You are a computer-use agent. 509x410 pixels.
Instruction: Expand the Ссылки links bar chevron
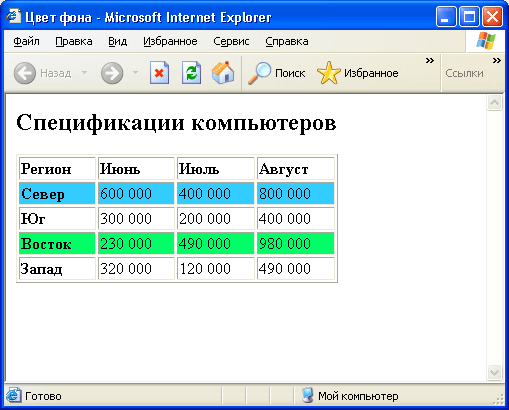497,61
